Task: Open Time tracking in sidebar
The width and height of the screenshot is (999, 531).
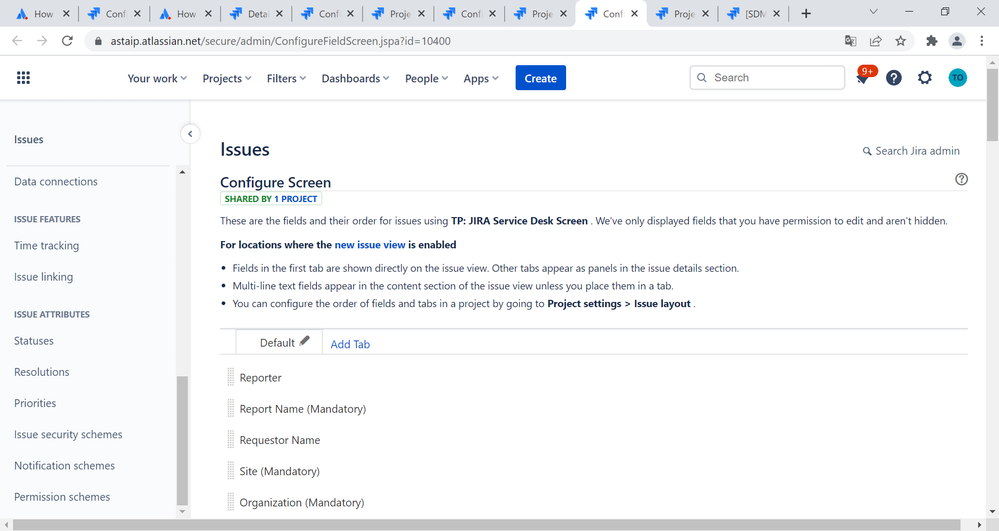Action: (47, 245)
